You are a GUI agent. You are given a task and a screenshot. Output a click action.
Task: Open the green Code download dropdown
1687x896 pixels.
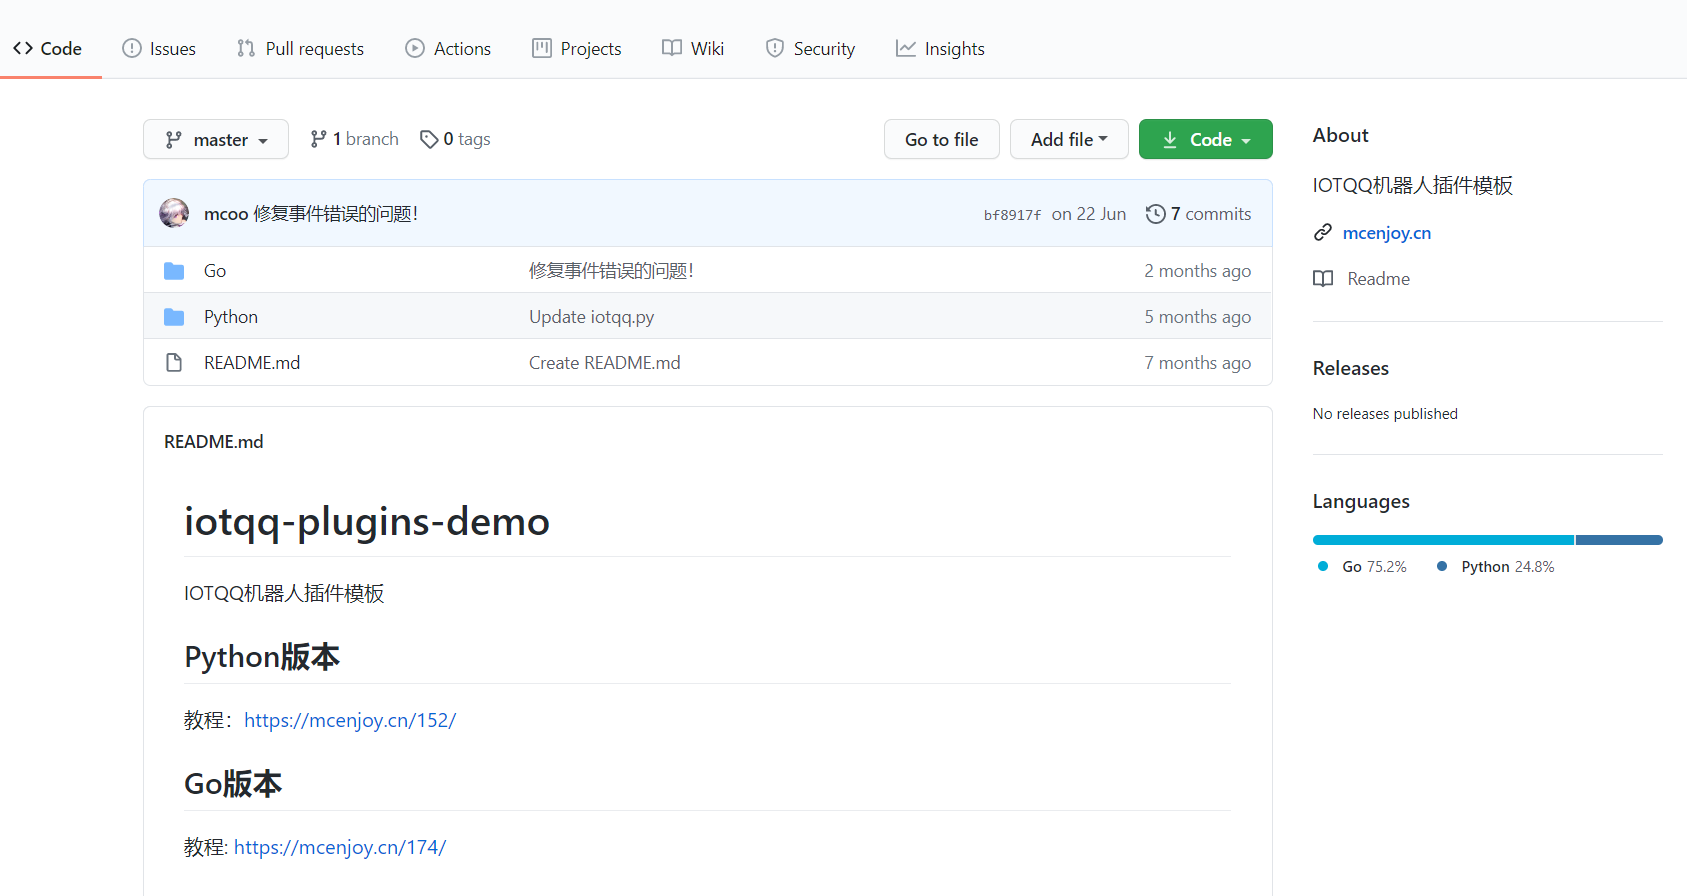(1206, 139)
